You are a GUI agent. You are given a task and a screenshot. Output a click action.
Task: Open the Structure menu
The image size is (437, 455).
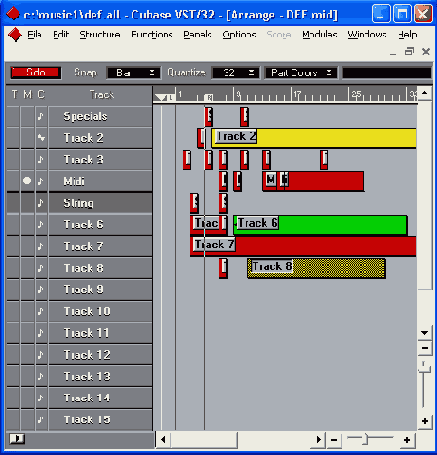[x=100, y=35]
